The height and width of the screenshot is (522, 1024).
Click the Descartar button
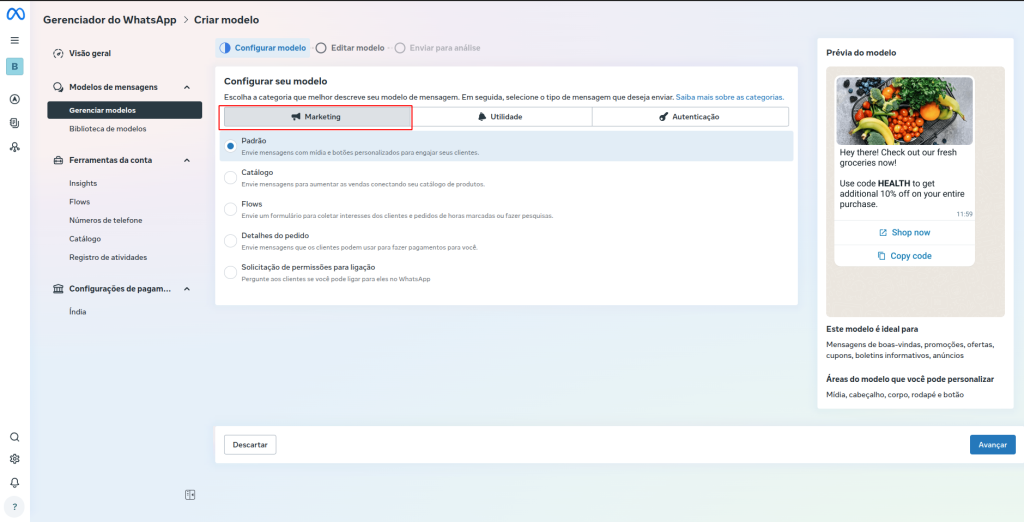coord(250,445)
